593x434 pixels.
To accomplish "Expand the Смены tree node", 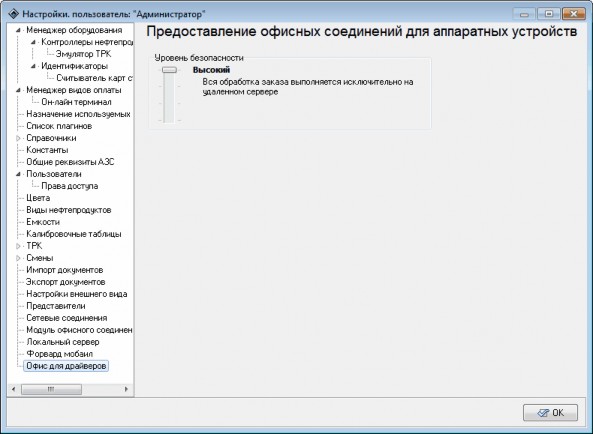I will click(x=18, y=258).
